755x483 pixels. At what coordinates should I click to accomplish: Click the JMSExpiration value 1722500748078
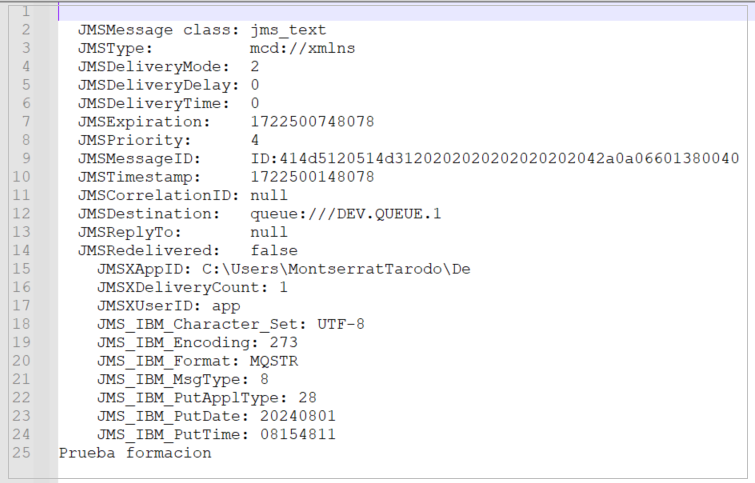click(x=312, y=121)
